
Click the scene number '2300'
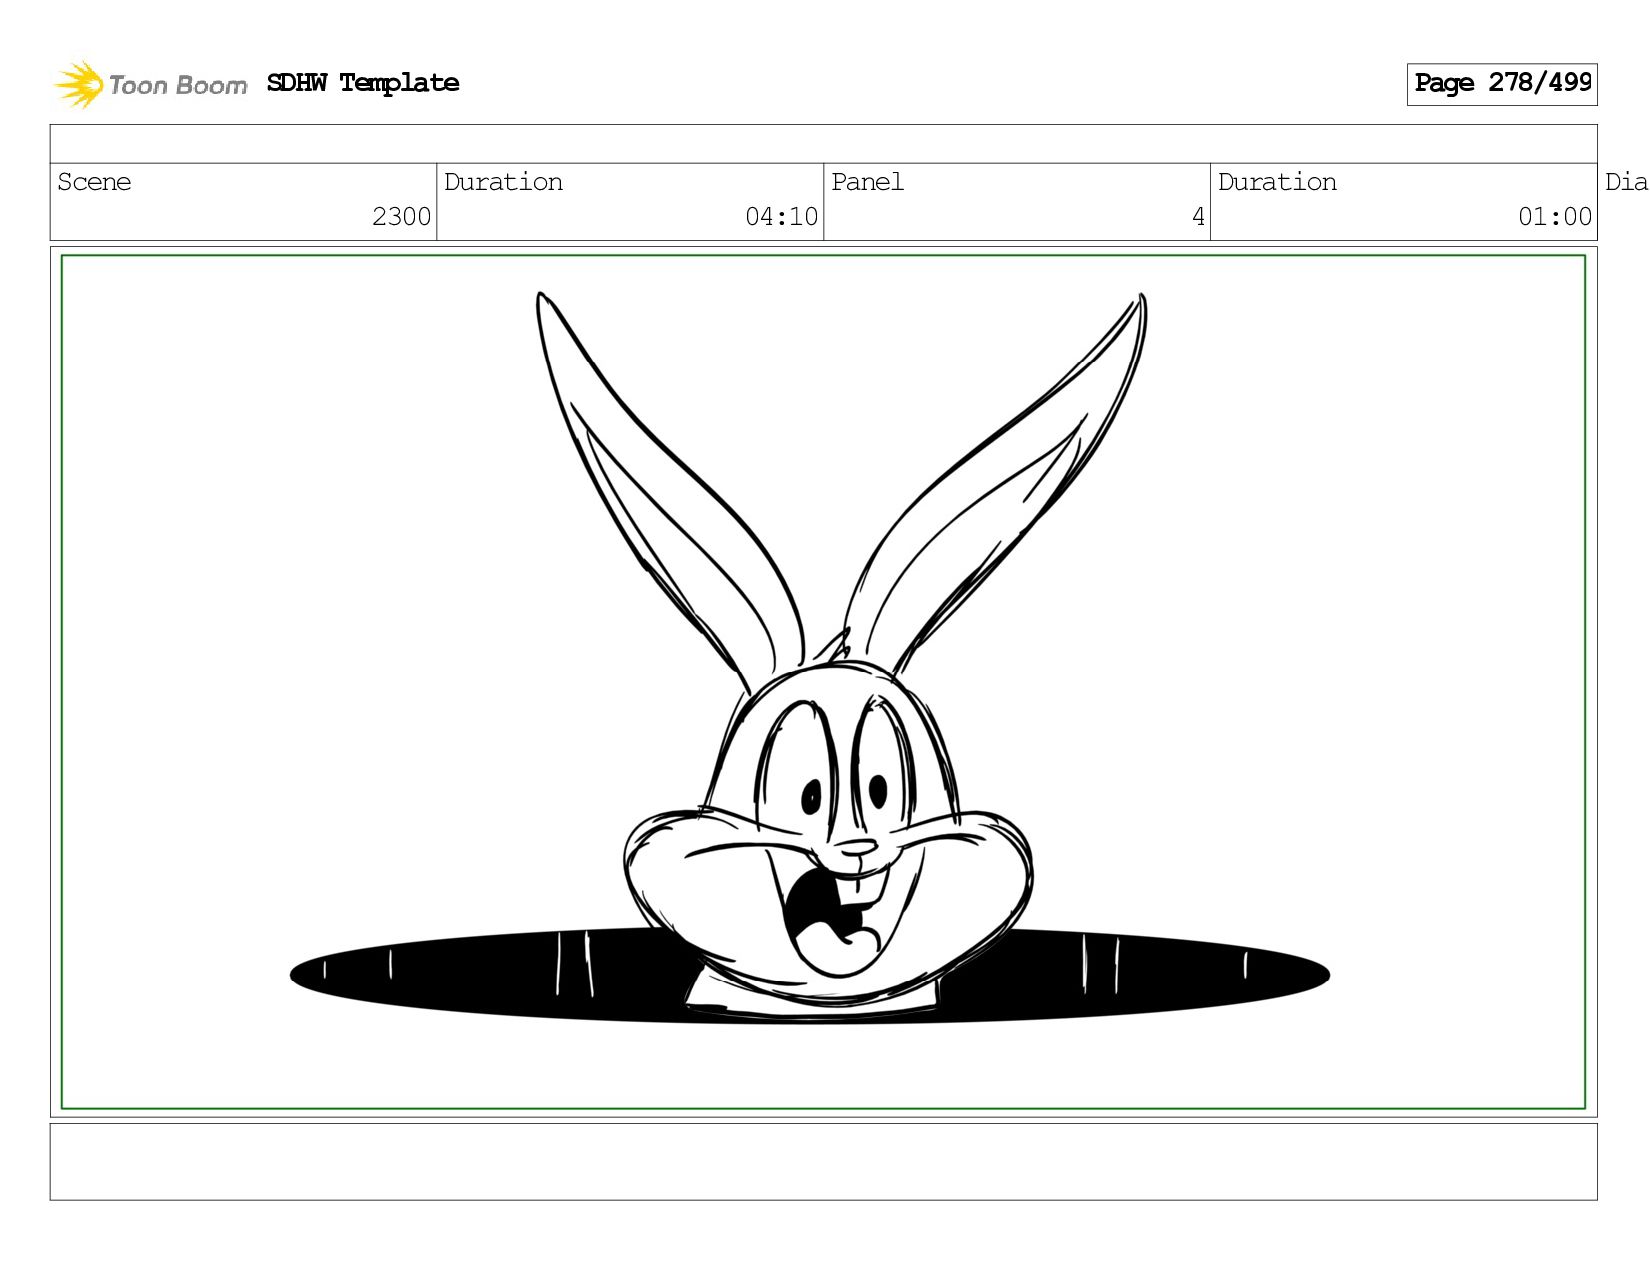pyautogui.click(x=401, y=217)
